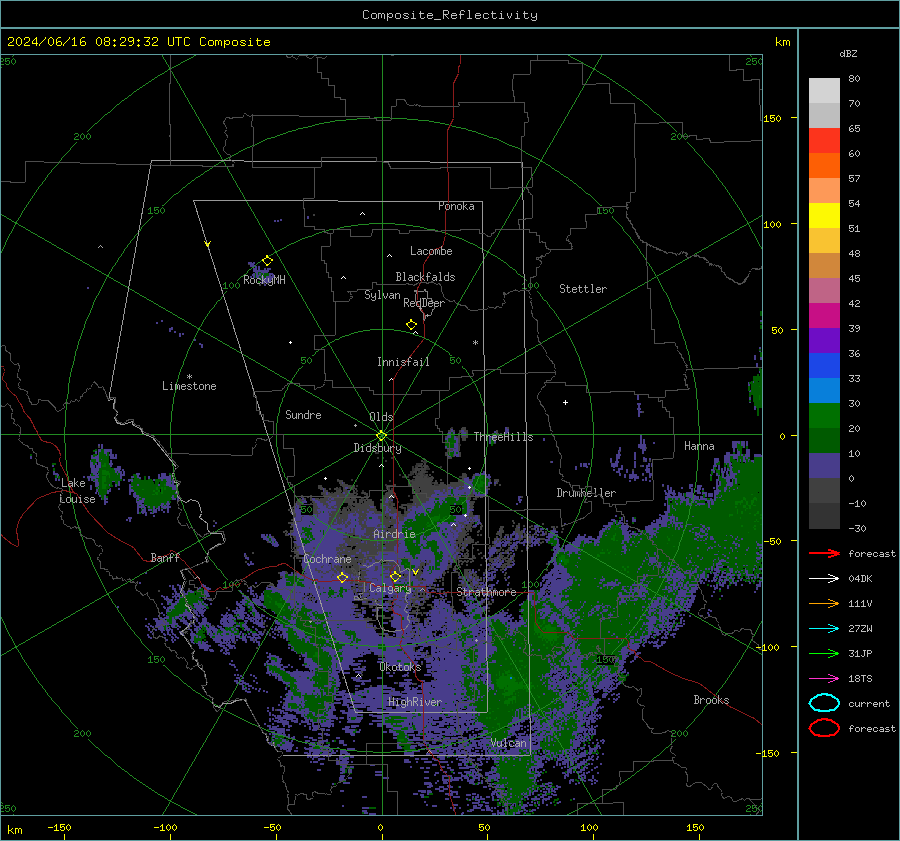
Task: Pick the light blue swatch in dBZ scale
Action: tap(824, 390)
